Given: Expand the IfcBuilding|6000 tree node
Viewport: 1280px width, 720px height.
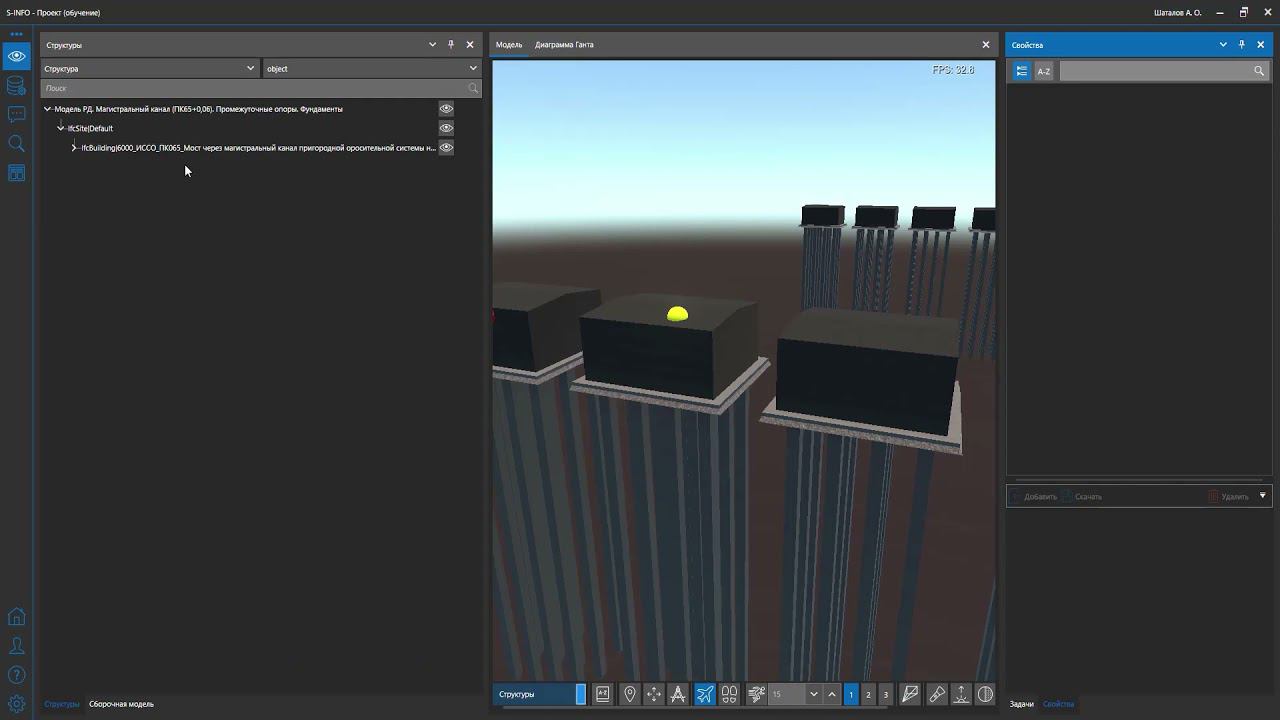Looking at the screenshot, I should [x=74, y=148].
